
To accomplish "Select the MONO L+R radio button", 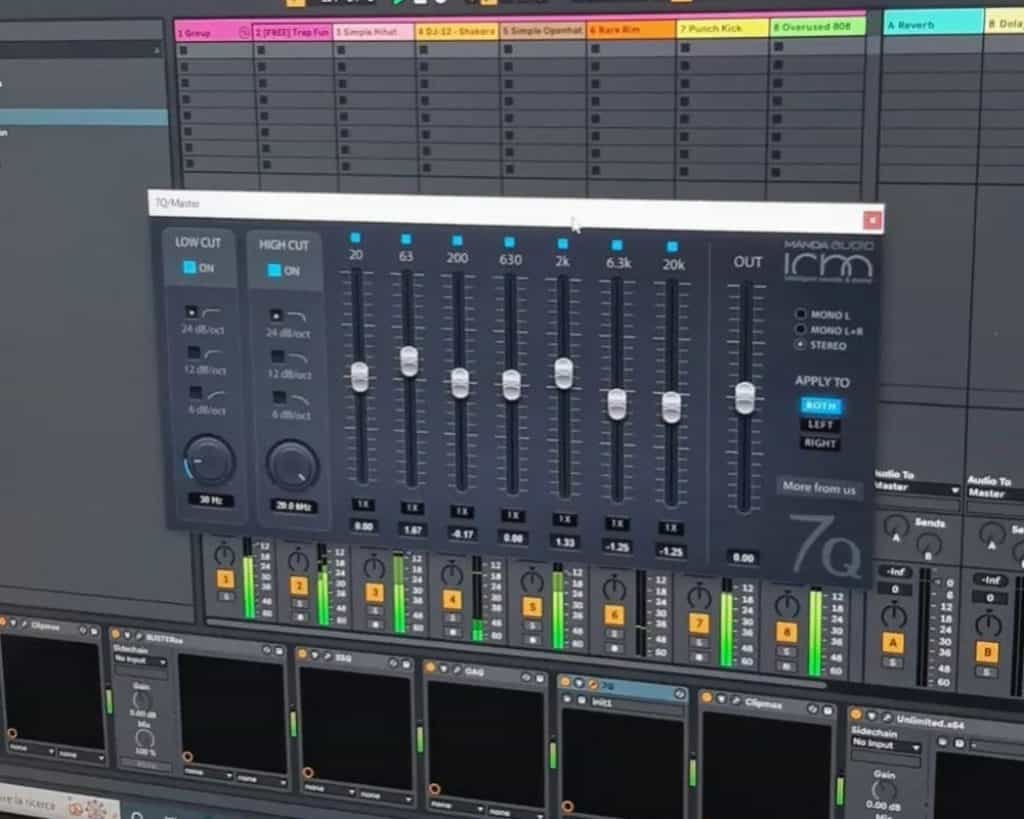I will click(799, 328).
